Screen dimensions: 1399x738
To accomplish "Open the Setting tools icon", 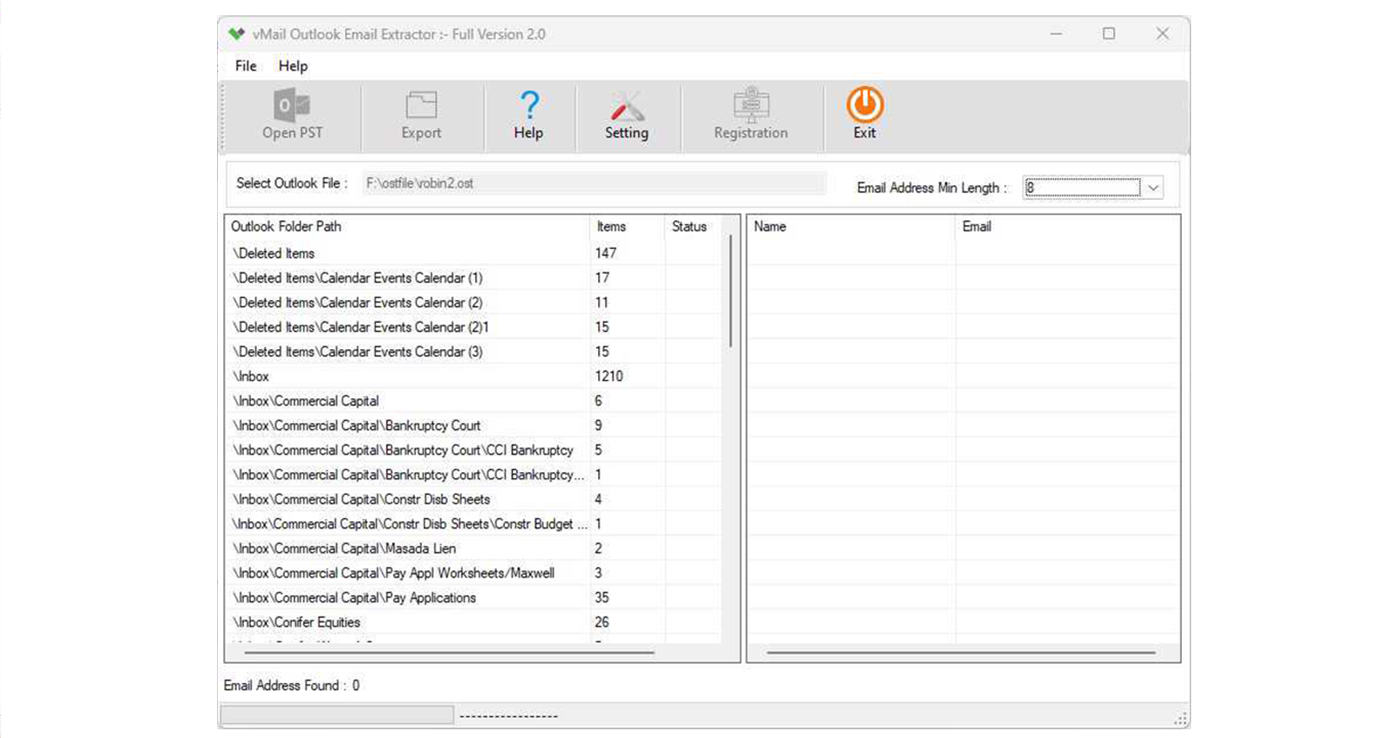I will point(626,115).
